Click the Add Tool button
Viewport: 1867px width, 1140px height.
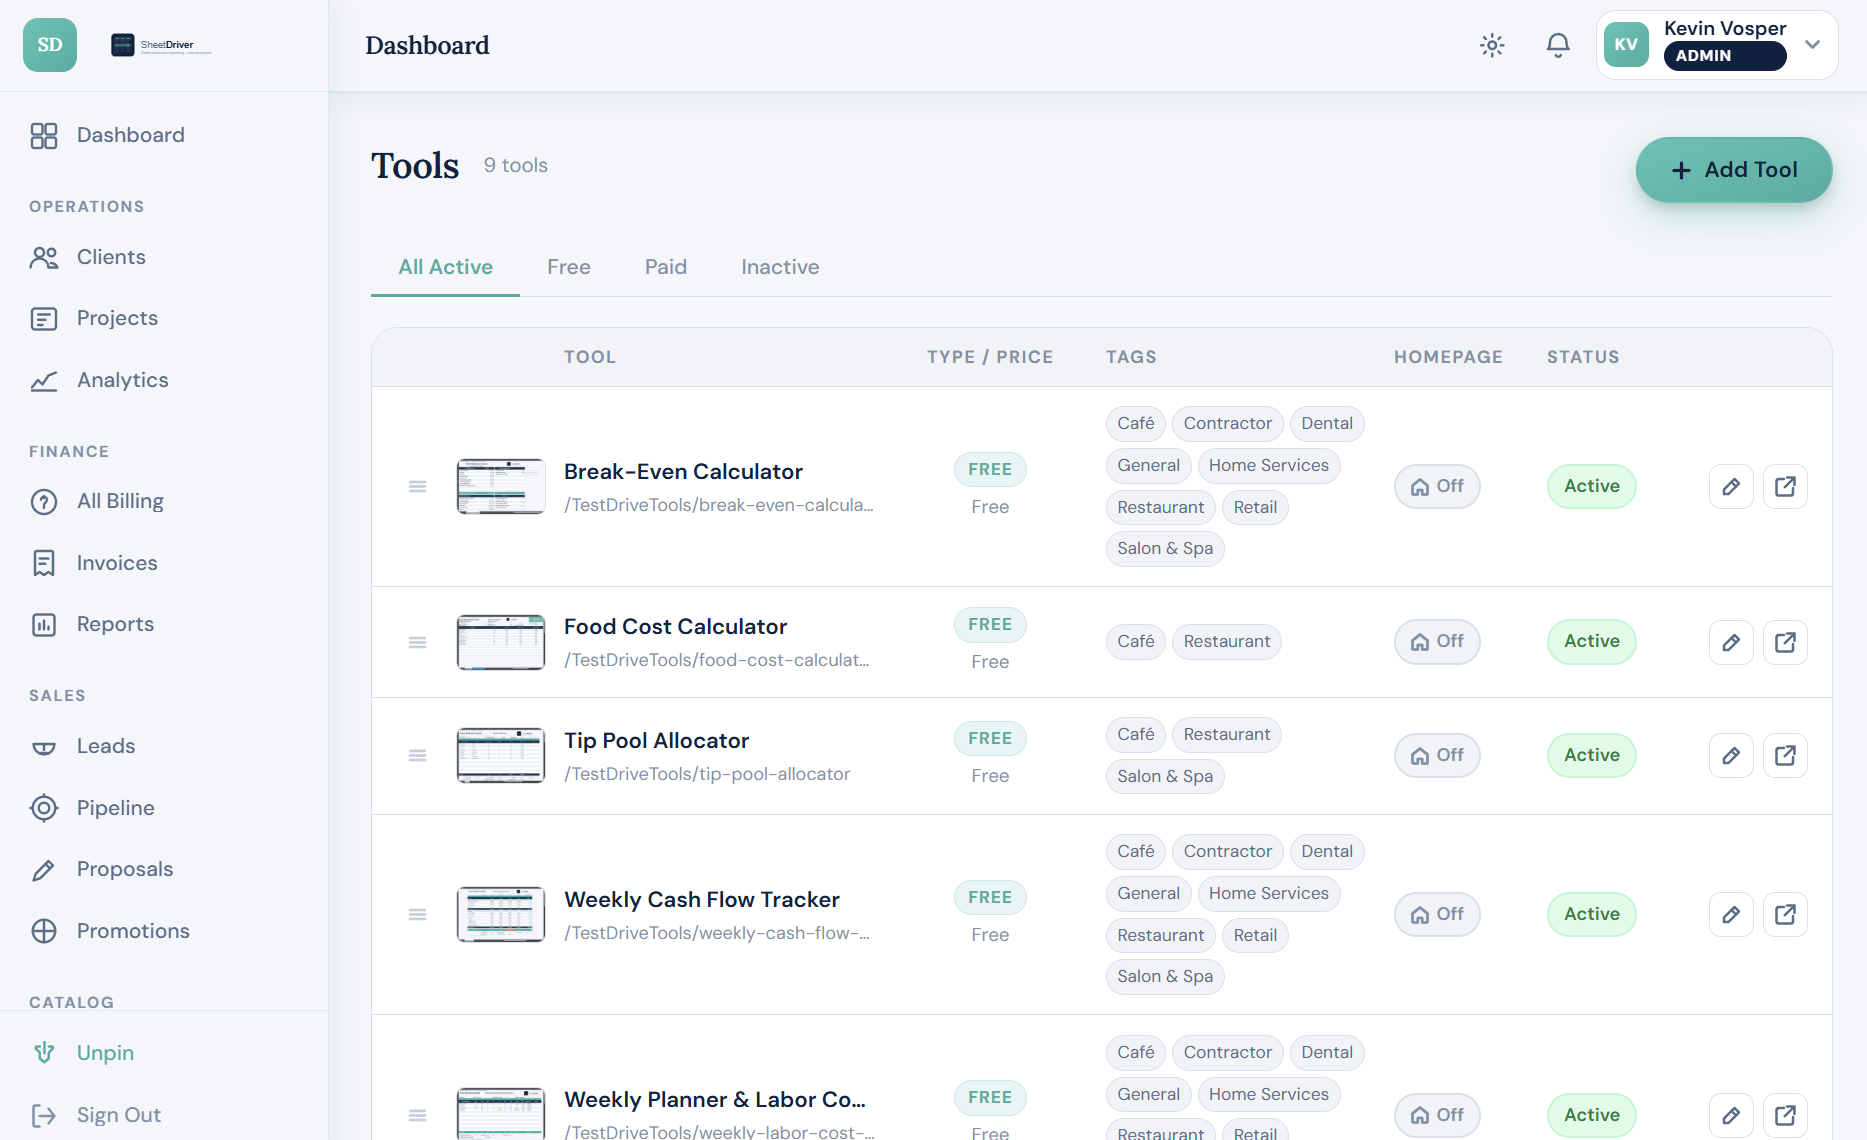(x=1734, y=170)
